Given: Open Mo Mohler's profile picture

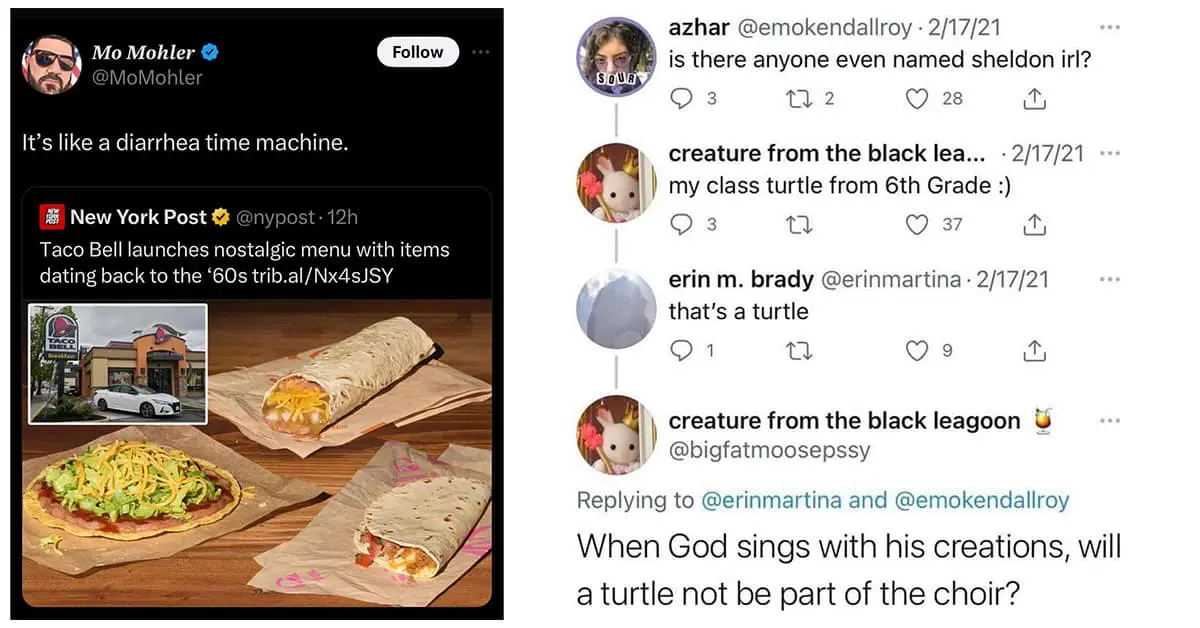Looking at the screenshot, I should click(51, 64).
